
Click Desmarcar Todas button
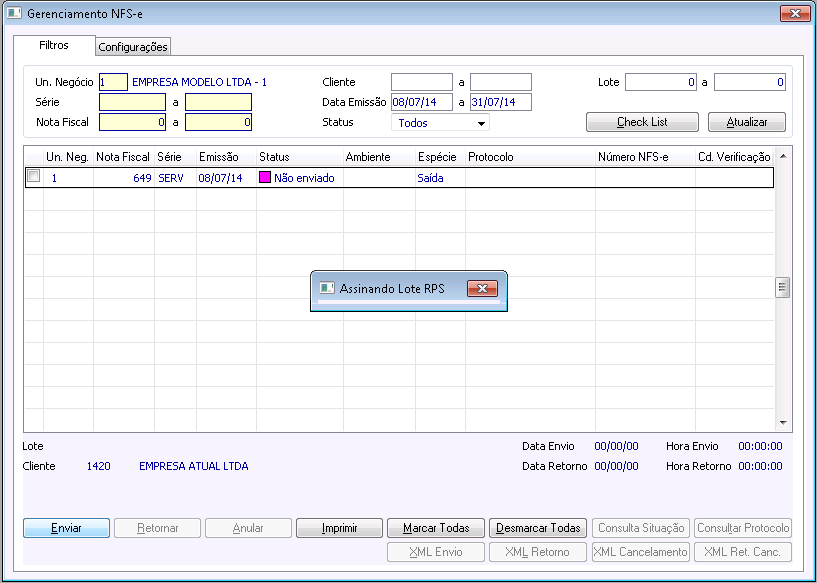tap(538, 528)
